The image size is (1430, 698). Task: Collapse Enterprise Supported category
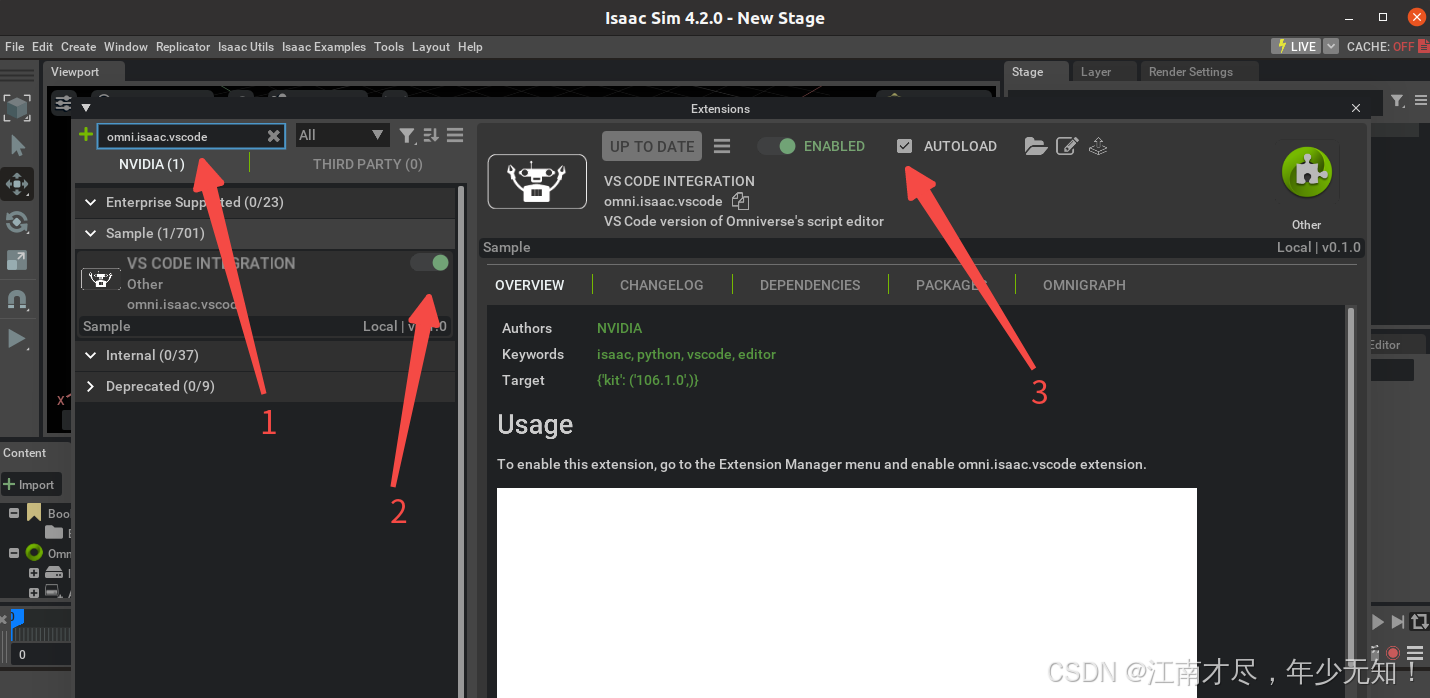(x=91, y=202)
